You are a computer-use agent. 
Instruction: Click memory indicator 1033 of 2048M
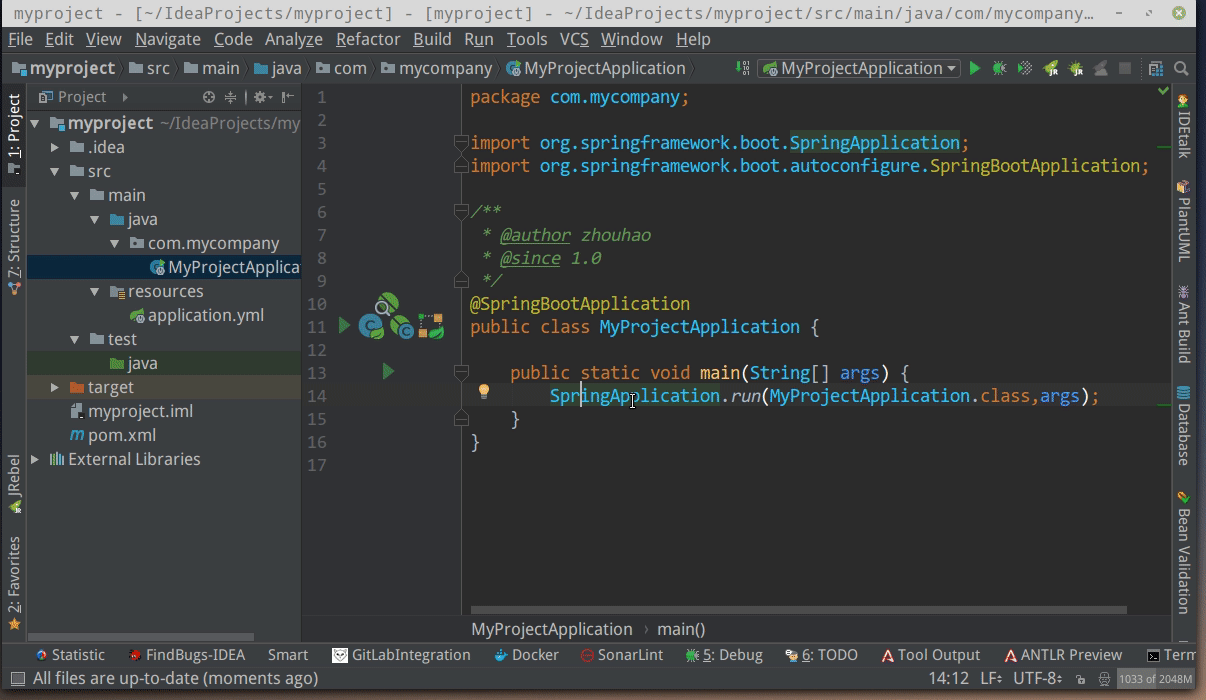tap(1155, 679)
